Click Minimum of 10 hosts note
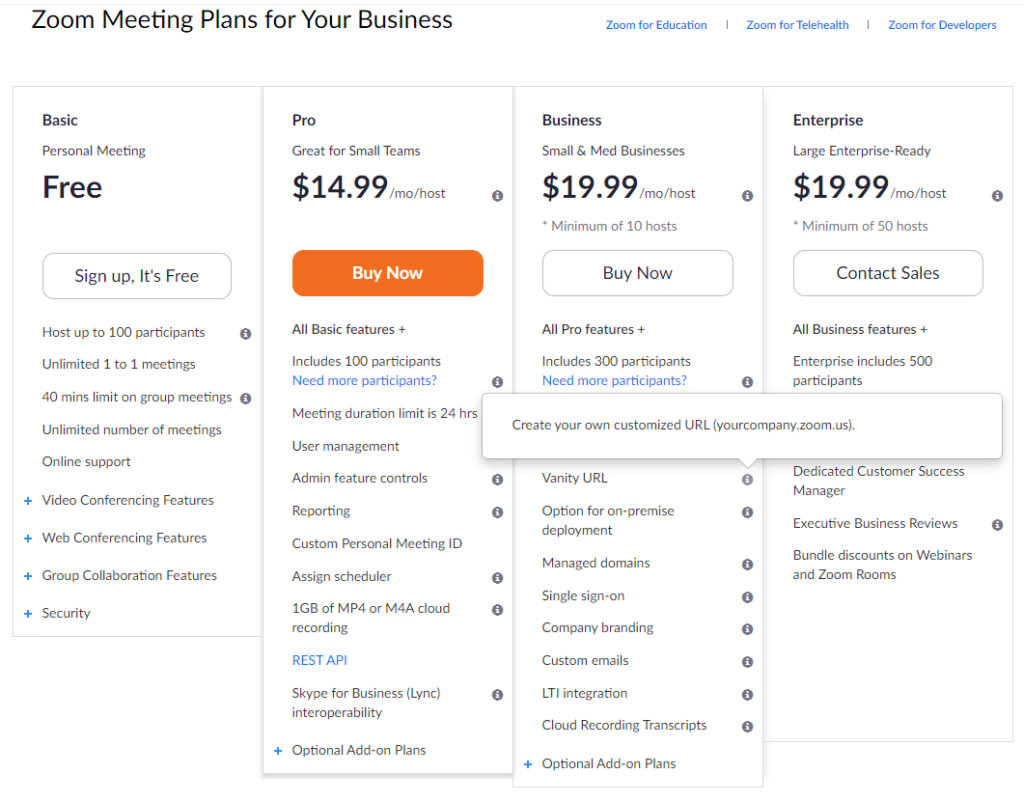The height and width of the screenshot is (802, 1024). 610,226
